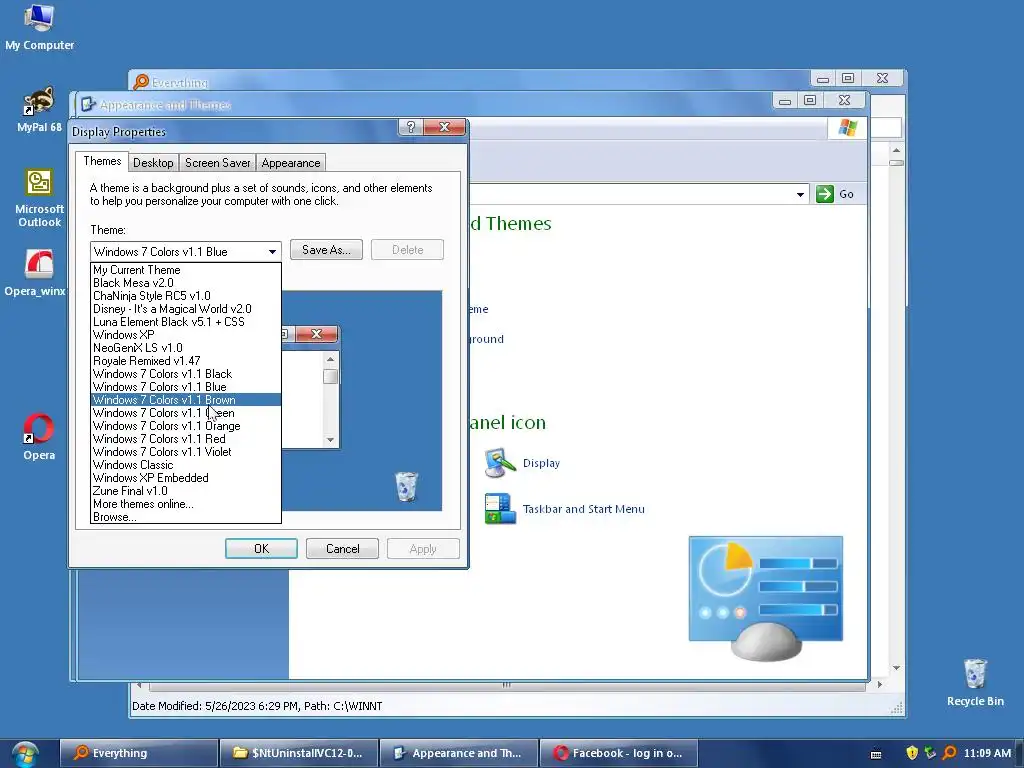The image size is (1024, 768).
Task: Click the Recycle Bin in theme preview
Action: 406,487
